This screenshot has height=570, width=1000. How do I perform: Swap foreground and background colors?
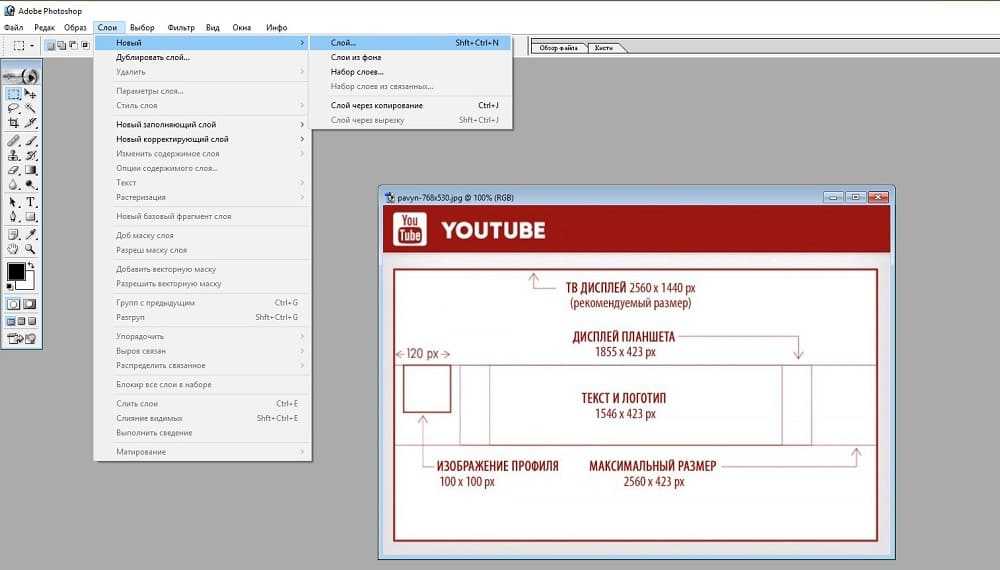pos(32,265)
